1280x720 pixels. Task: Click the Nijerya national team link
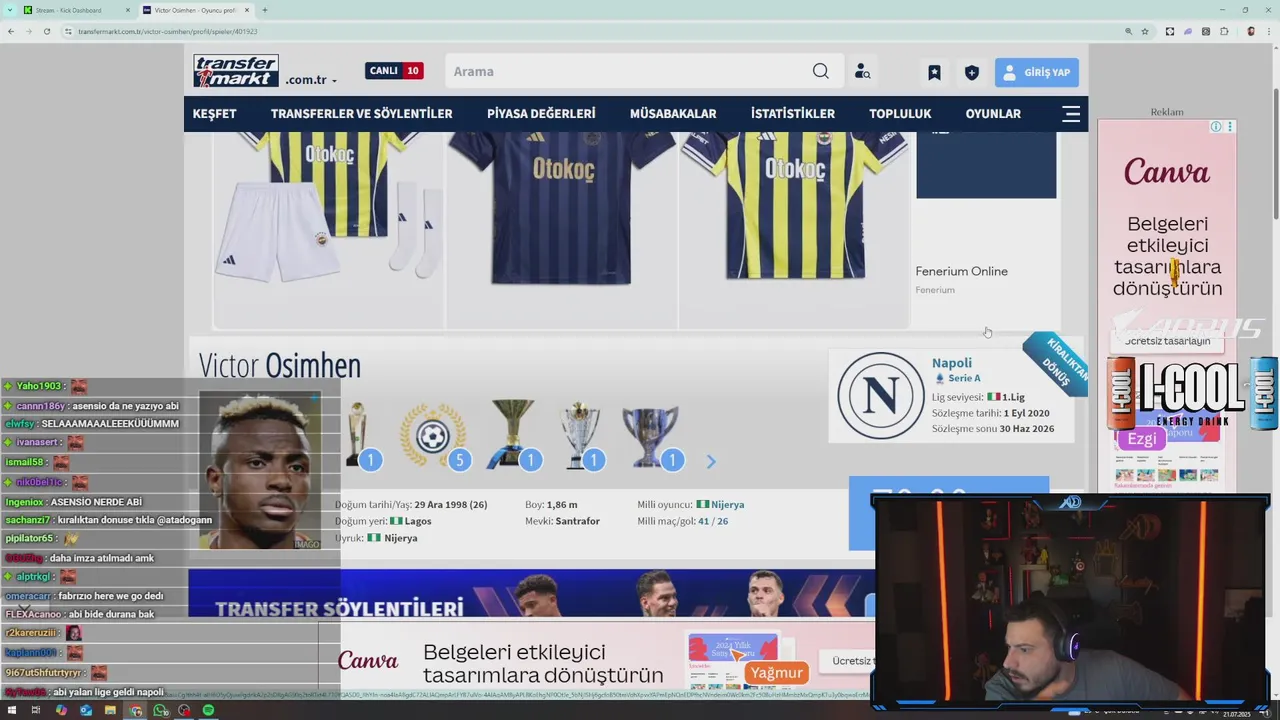[727, 505]
